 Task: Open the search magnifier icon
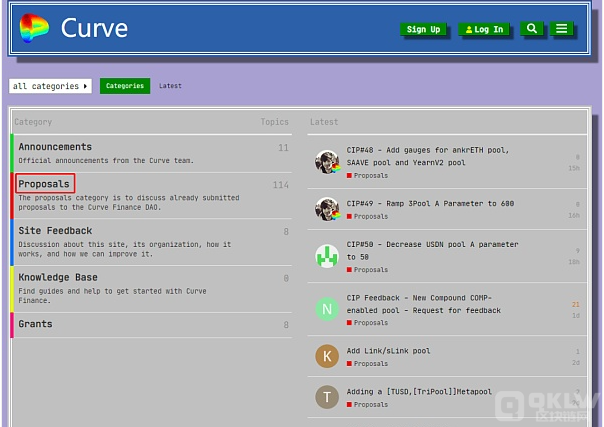532,28
